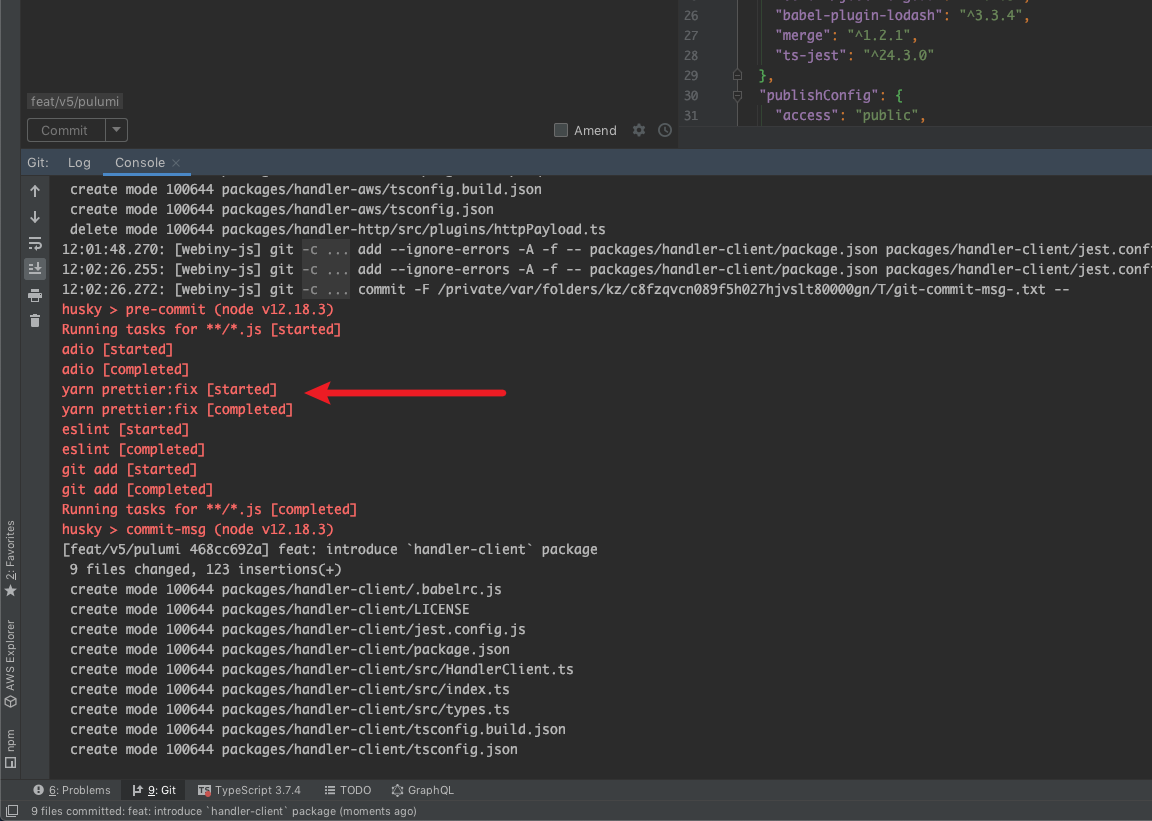Print the console output
The width and height of the screenshot is (1152, 821).
35,295
